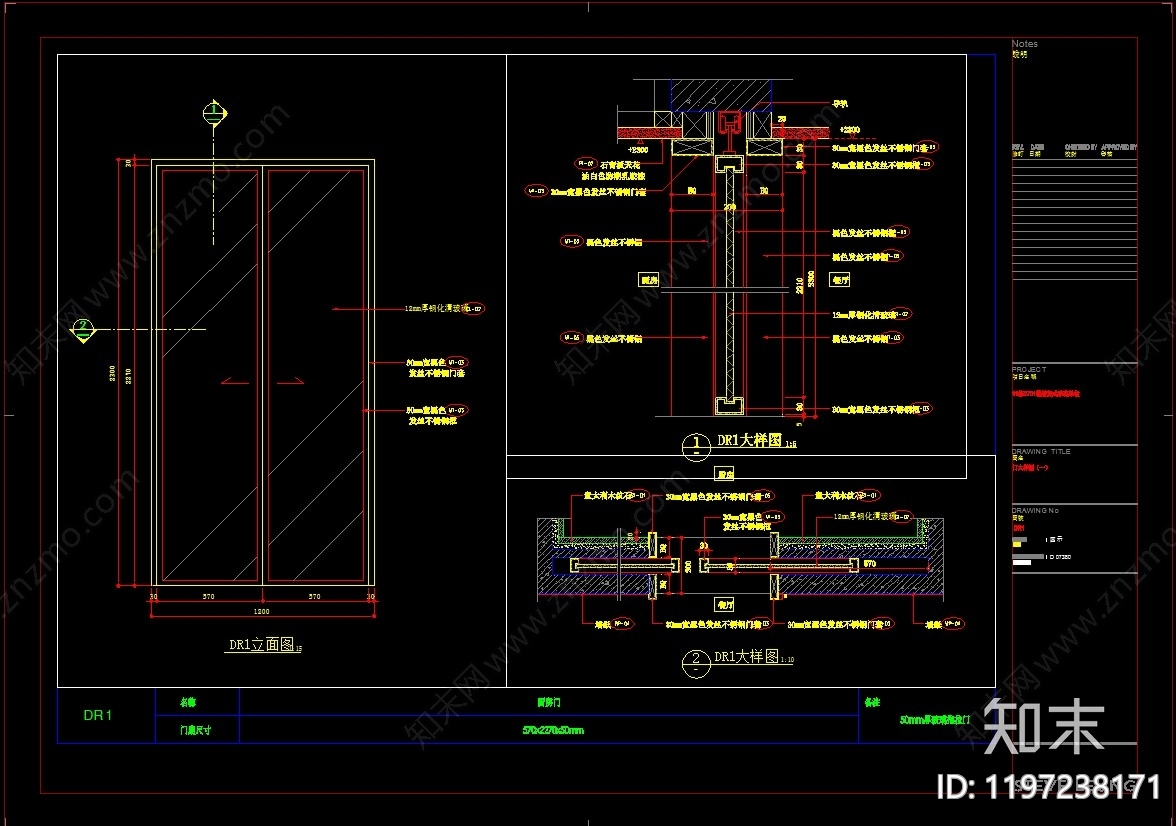Click the DRAWING TITLE label in title block

pos(1041,451)
